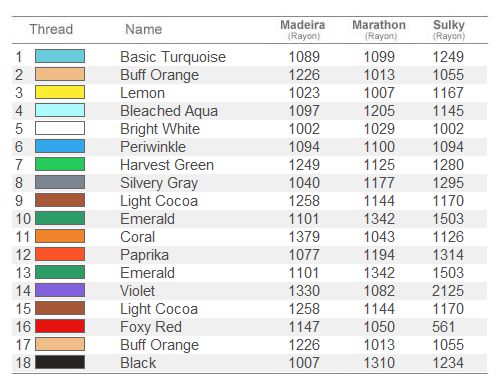
Task: Pick the Bleached Aqua color swatch
Action: tap(60, 110)
